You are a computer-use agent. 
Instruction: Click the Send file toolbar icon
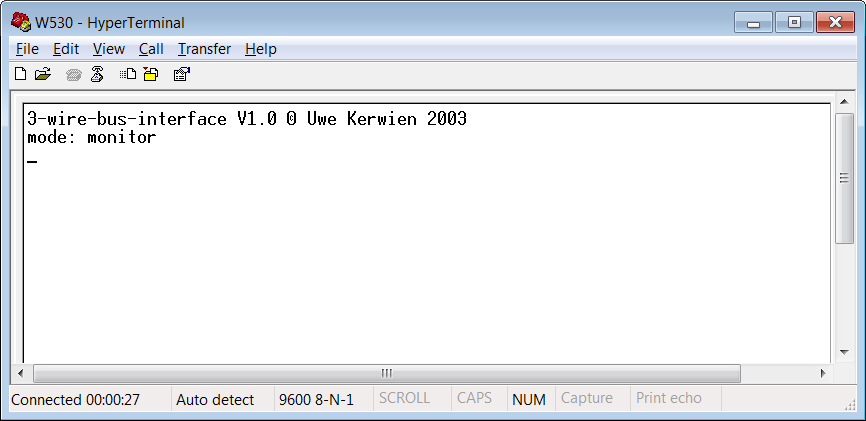(x=128, y=74)
